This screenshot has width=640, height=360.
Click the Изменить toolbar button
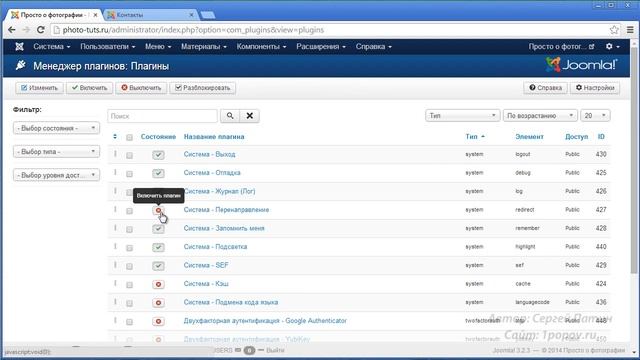pos(40,88)
